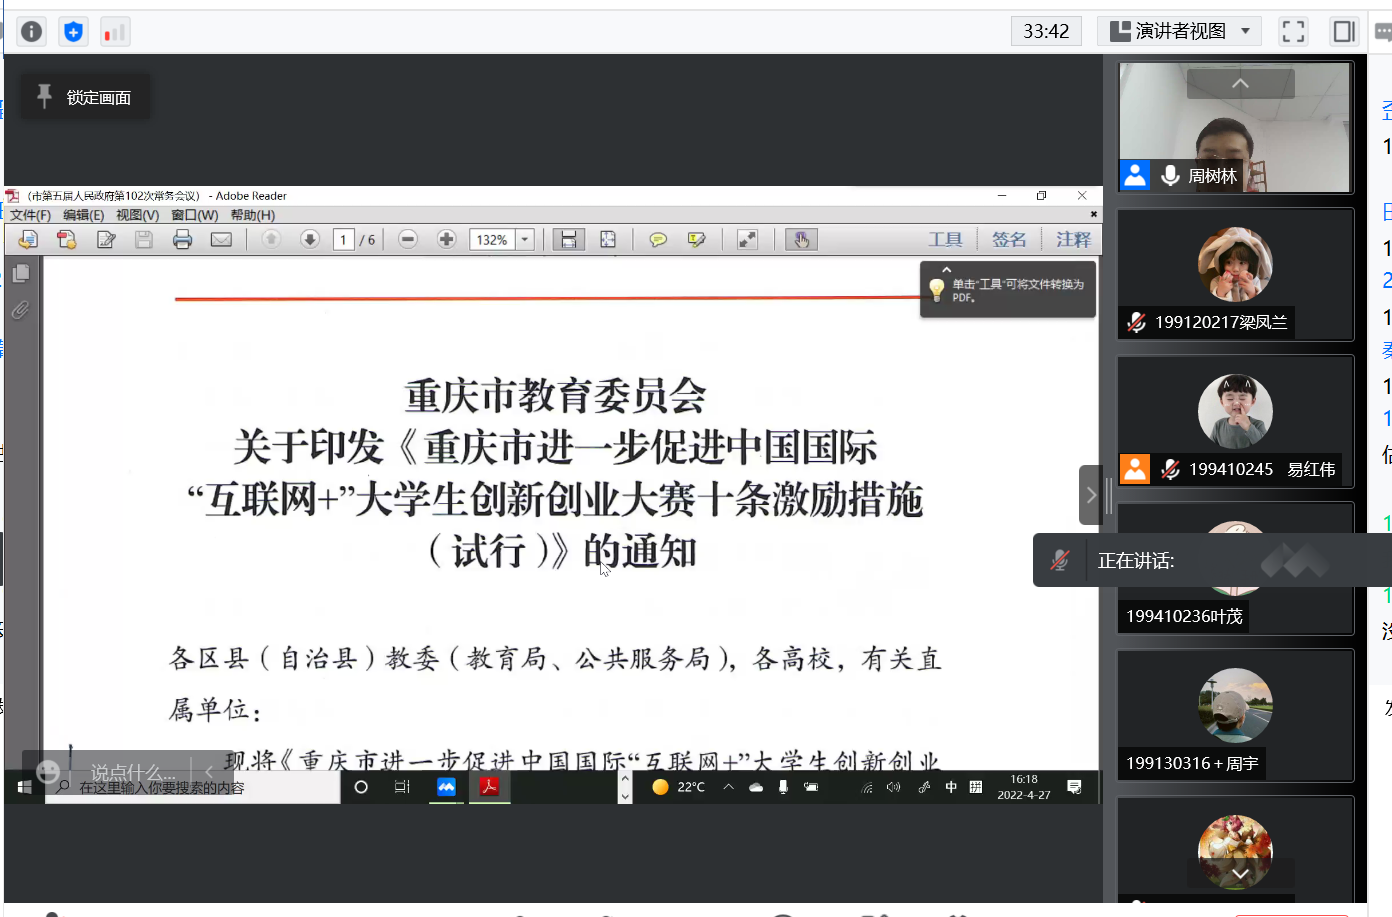Screen dimensions: 1392x917
Task: Open Task View in taskbar
Action: [402, 787]
